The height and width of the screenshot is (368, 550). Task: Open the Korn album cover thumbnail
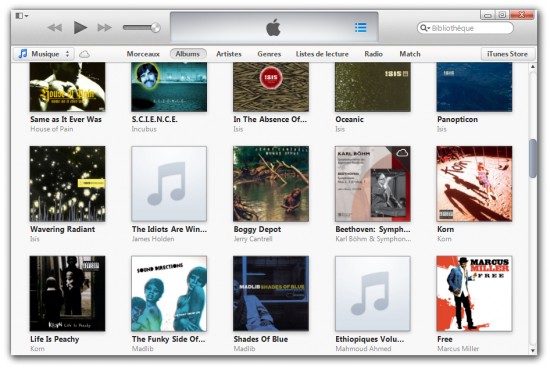[474, 184]
